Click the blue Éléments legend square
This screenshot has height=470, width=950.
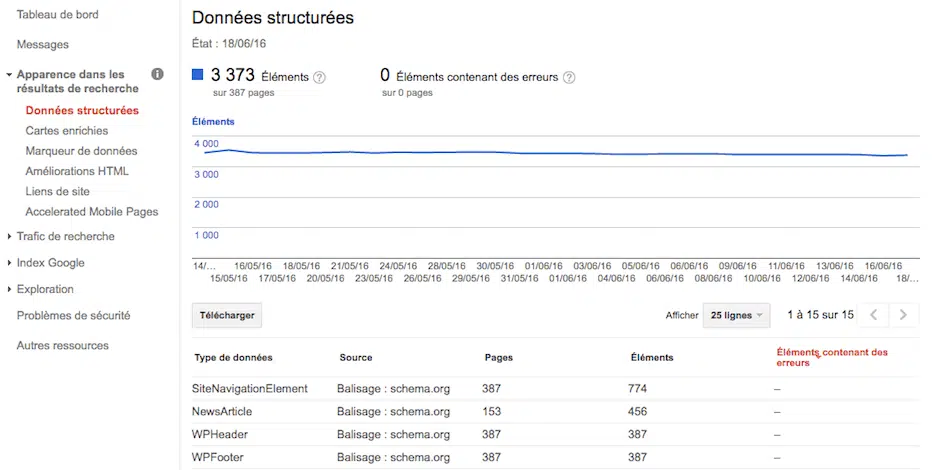[198, 75]
